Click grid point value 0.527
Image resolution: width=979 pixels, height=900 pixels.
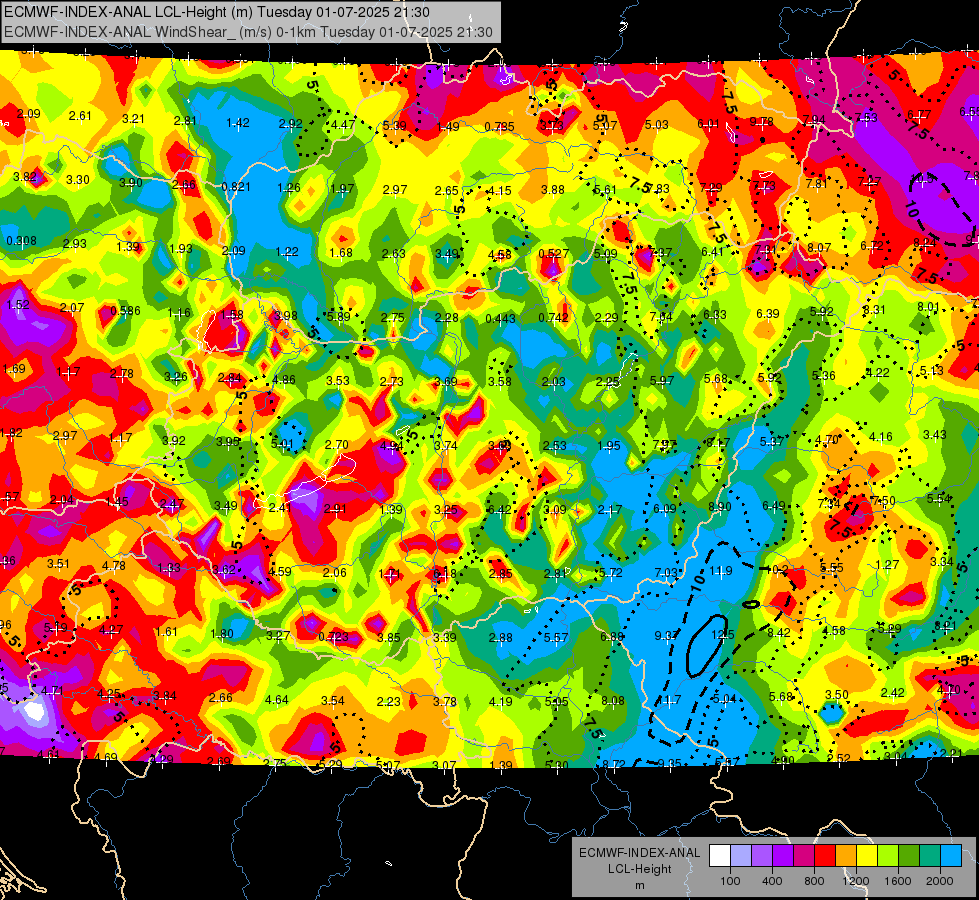pyautogui.click(x=554, y=253)
